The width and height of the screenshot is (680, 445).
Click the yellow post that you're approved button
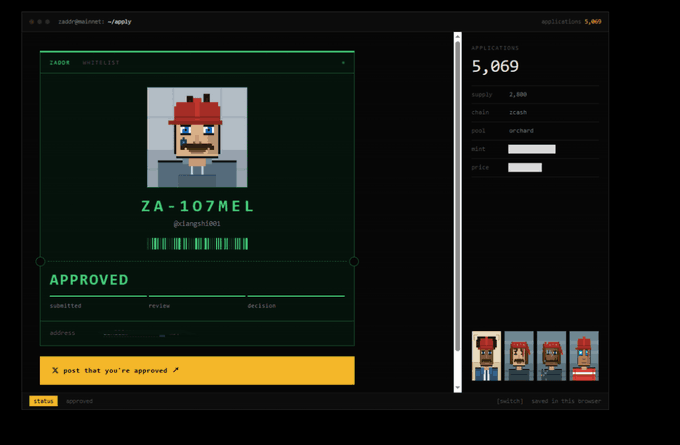[x=197, y=370]
